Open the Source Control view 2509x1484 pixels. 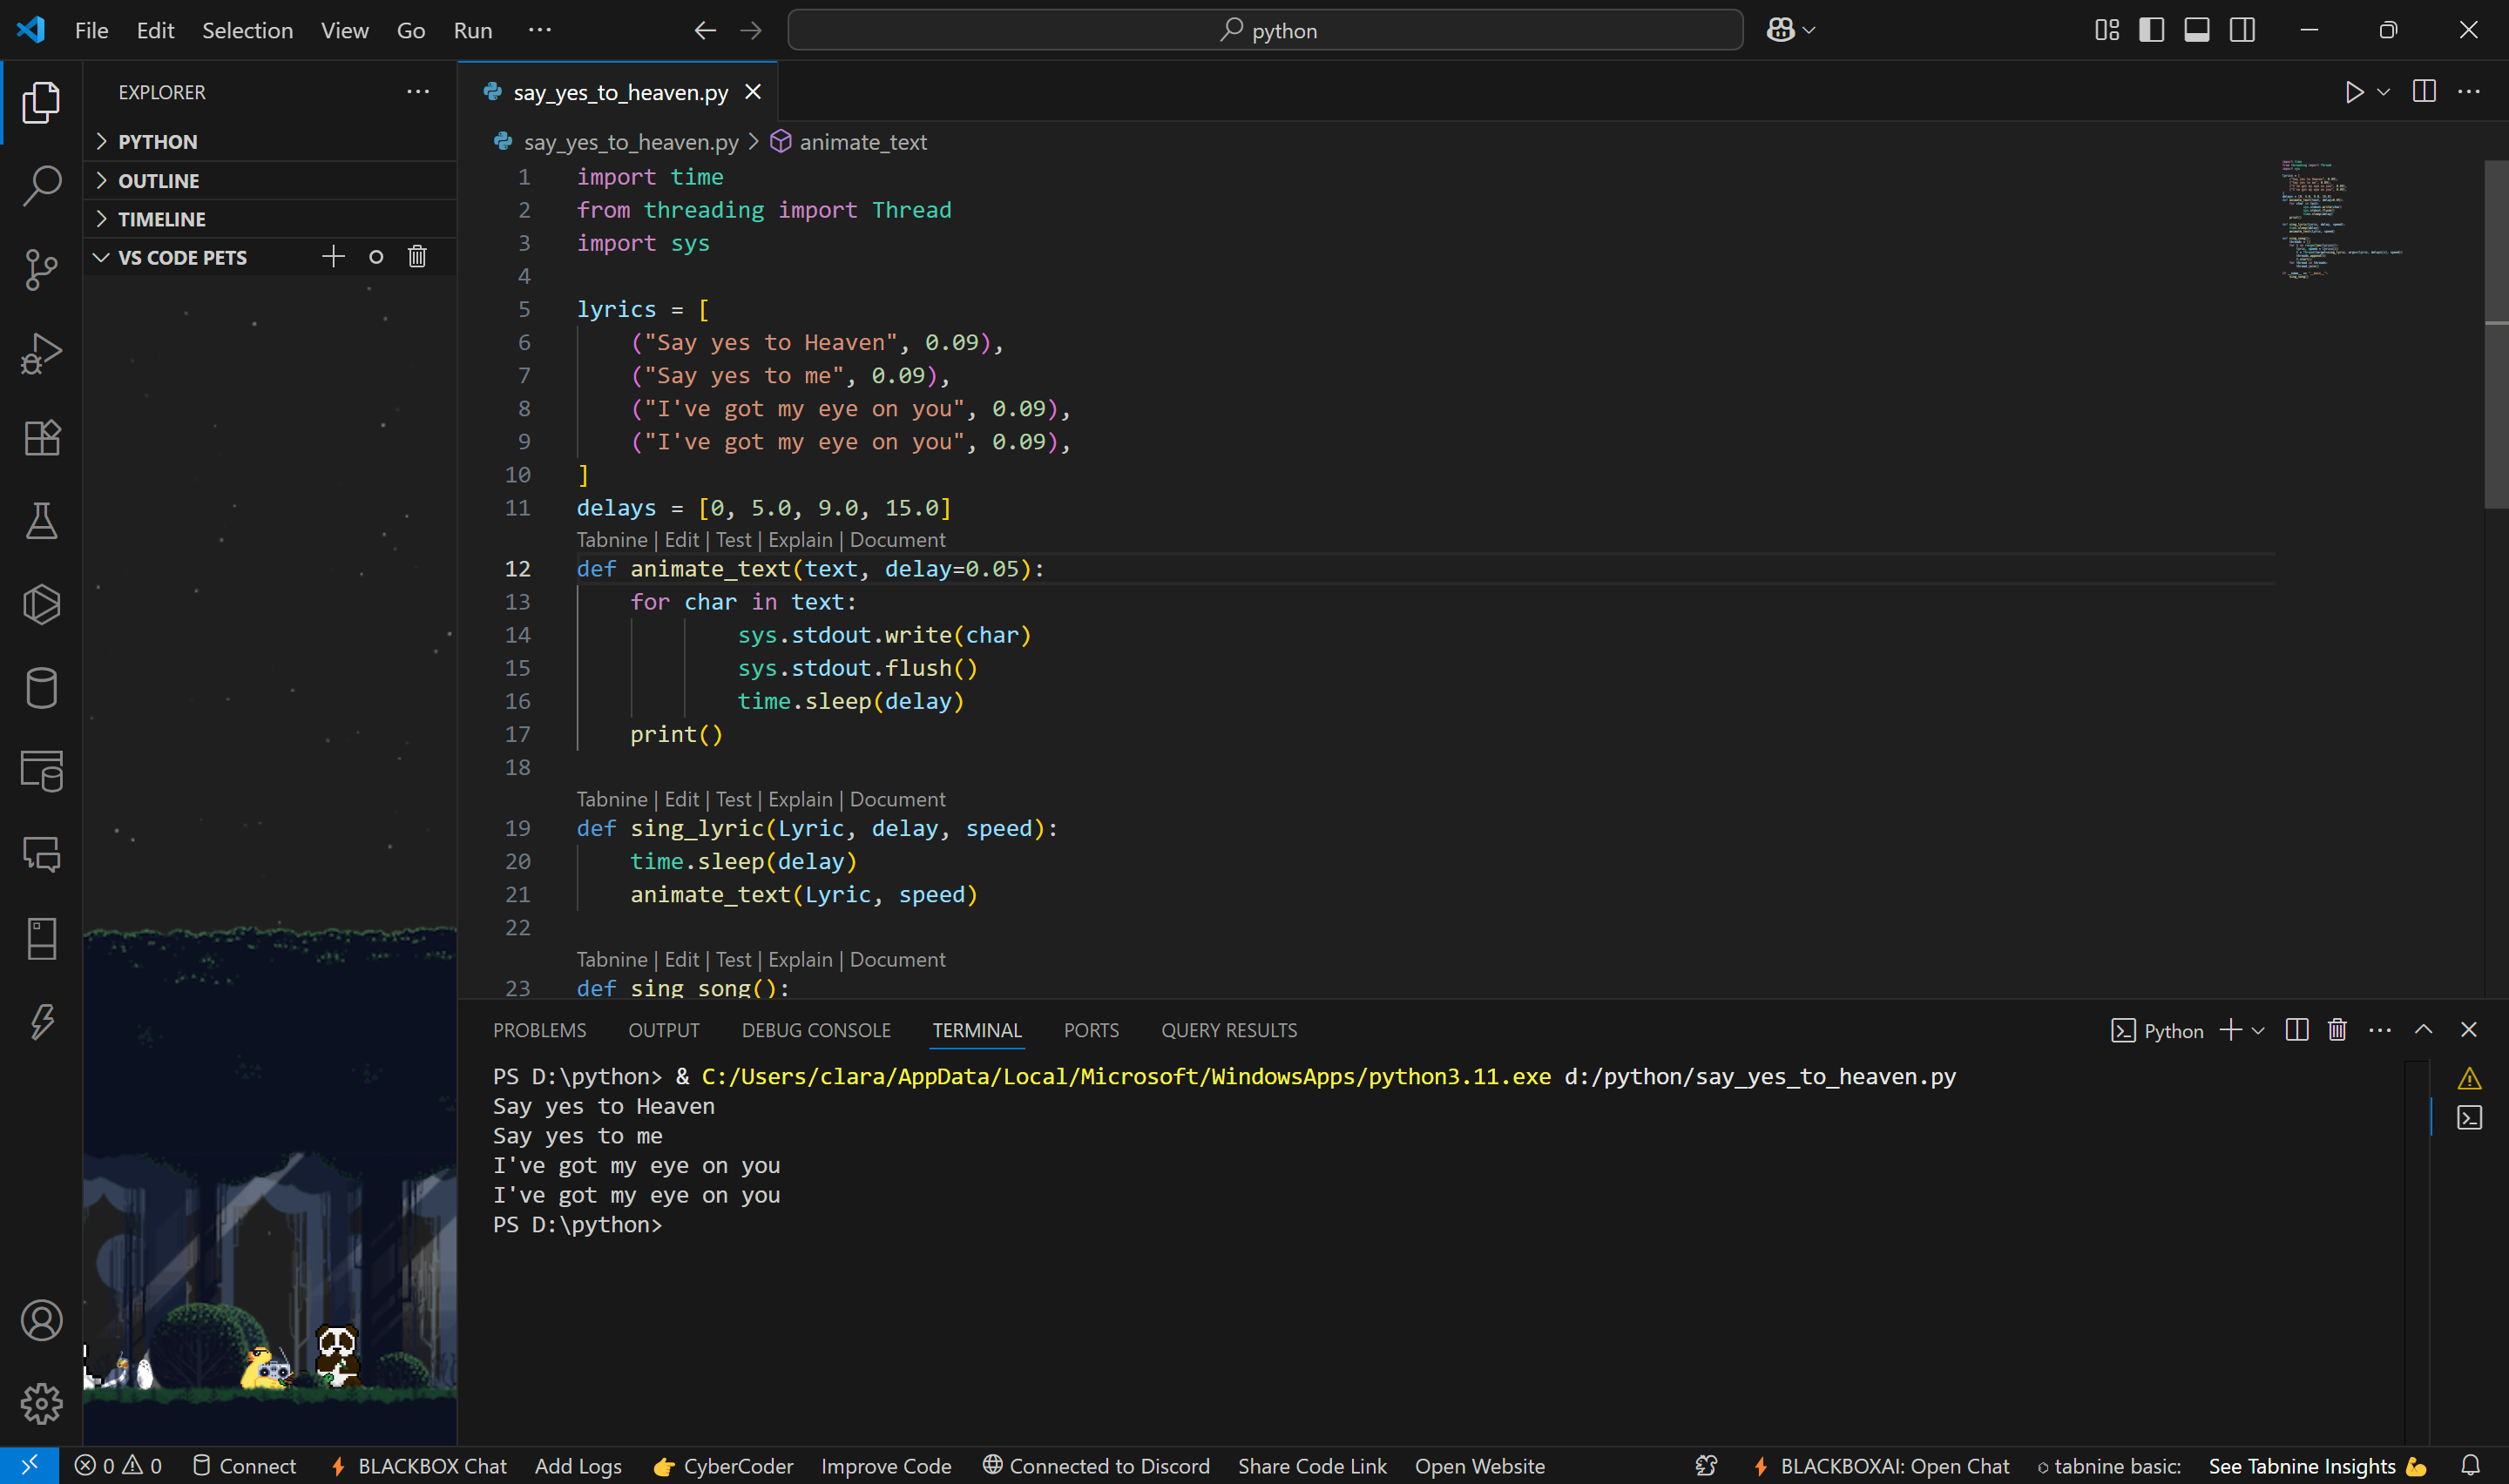41,268
